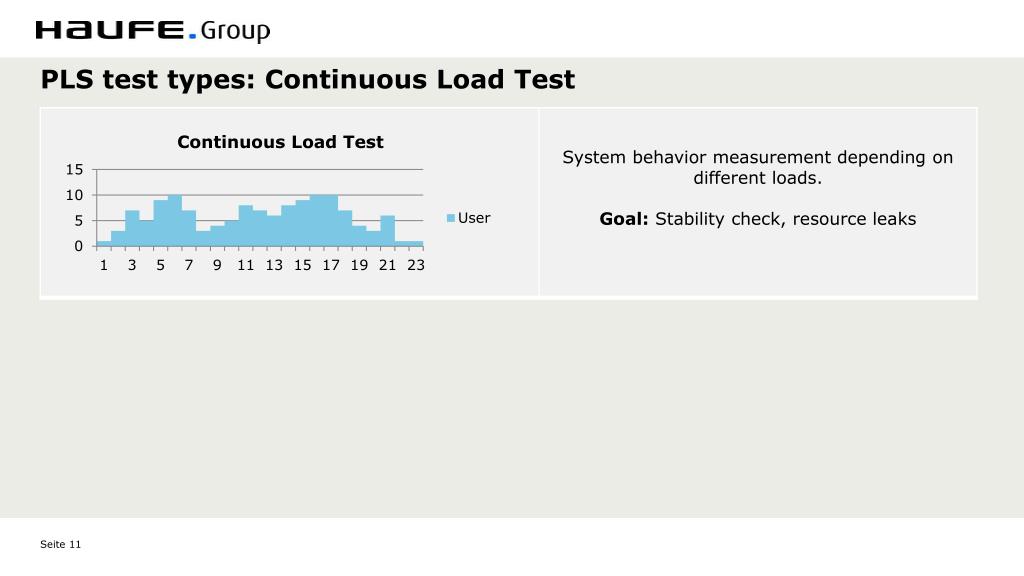This screenshot has width=1024, height=576.
Task: Click the tallest bar near hour 6
Action: pyautogui.click(x=174, y=221)
